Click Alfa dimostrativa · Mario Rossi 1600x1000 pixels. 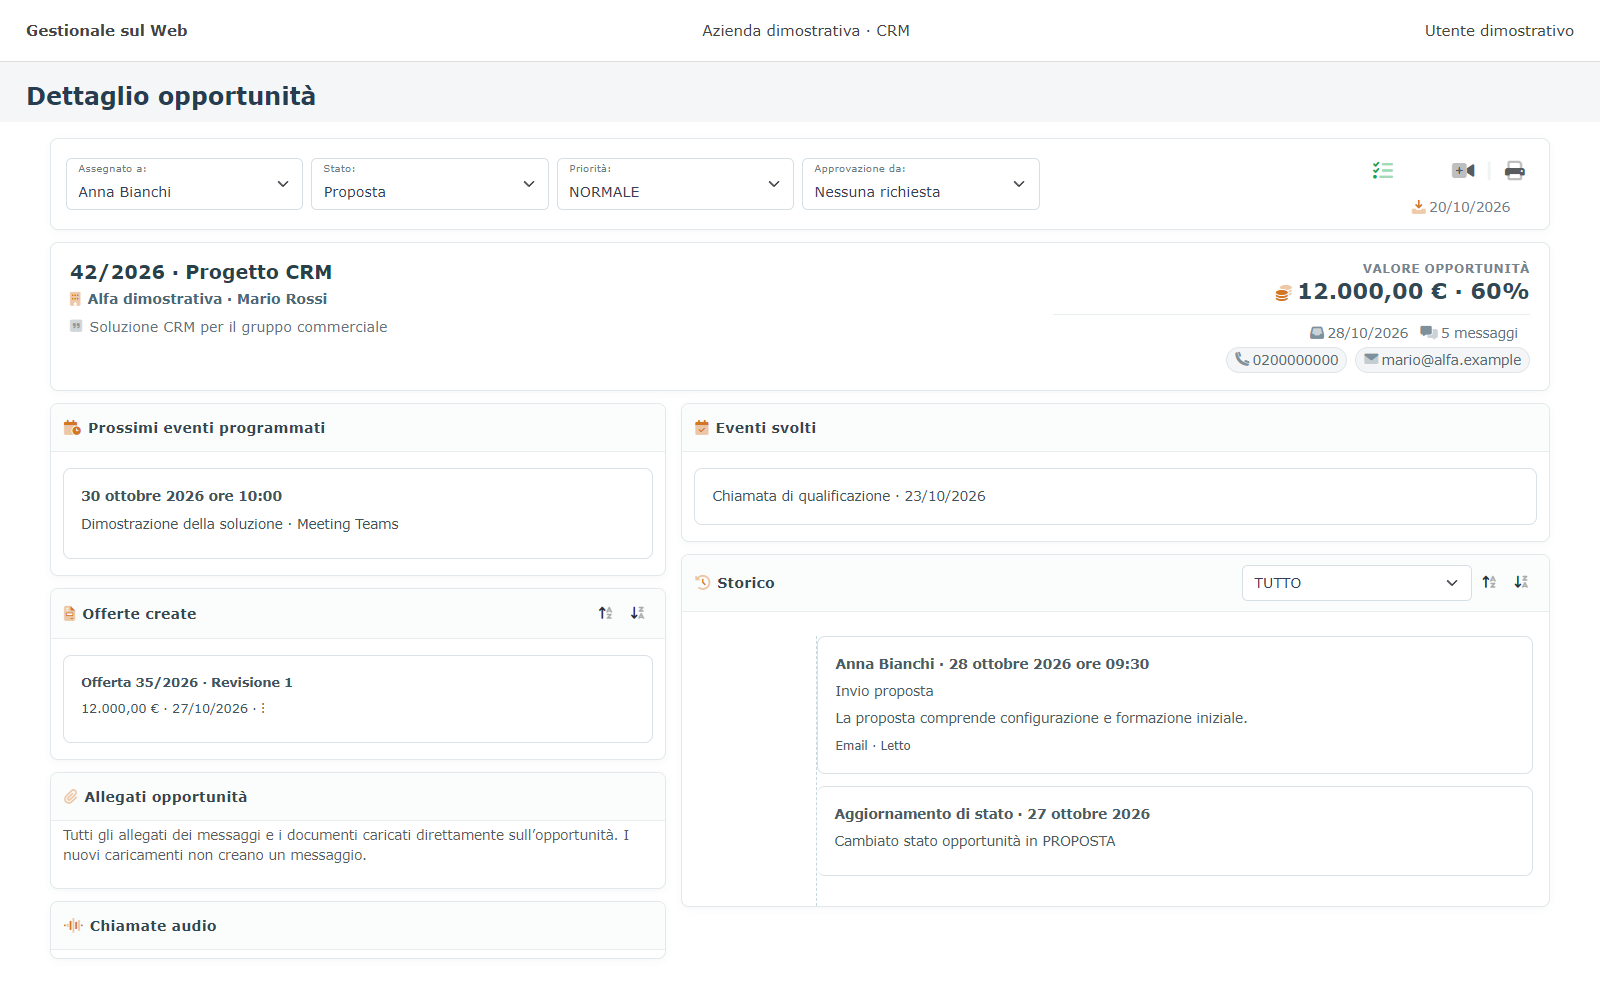[x=207, y=299]
